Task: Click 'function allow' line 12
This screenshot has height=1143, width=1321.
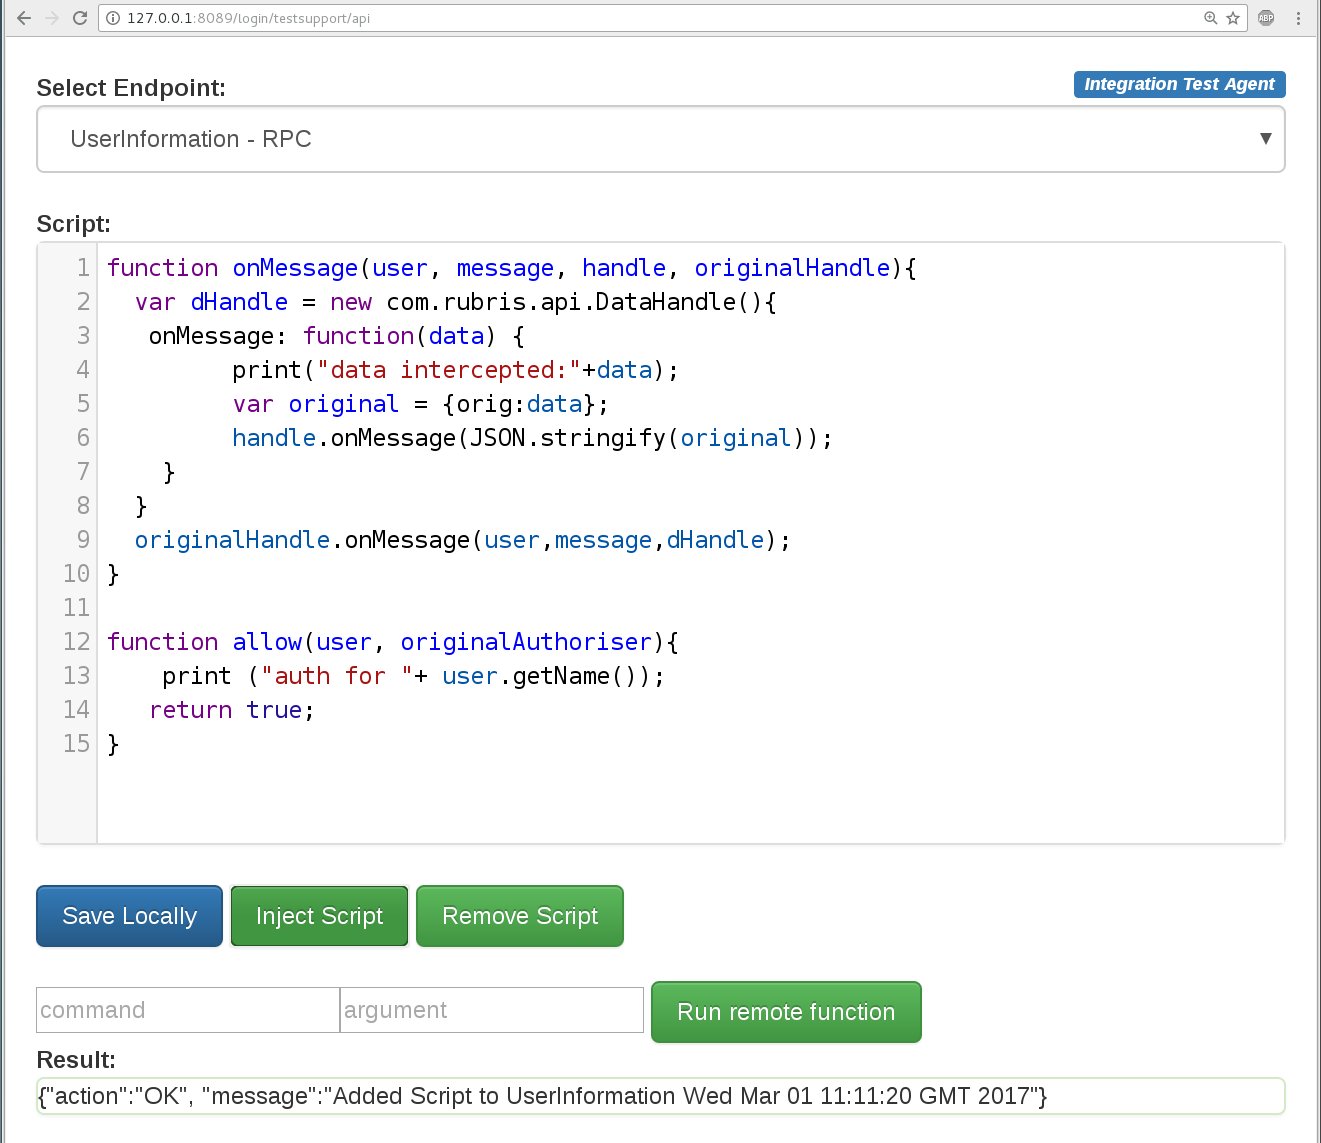Action: 393,642
